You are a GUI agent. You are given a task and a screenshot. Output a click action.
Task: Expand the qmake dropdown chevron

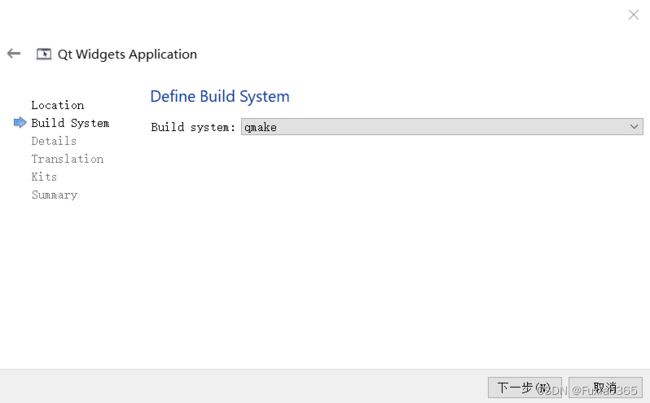(x=634, y=126)
